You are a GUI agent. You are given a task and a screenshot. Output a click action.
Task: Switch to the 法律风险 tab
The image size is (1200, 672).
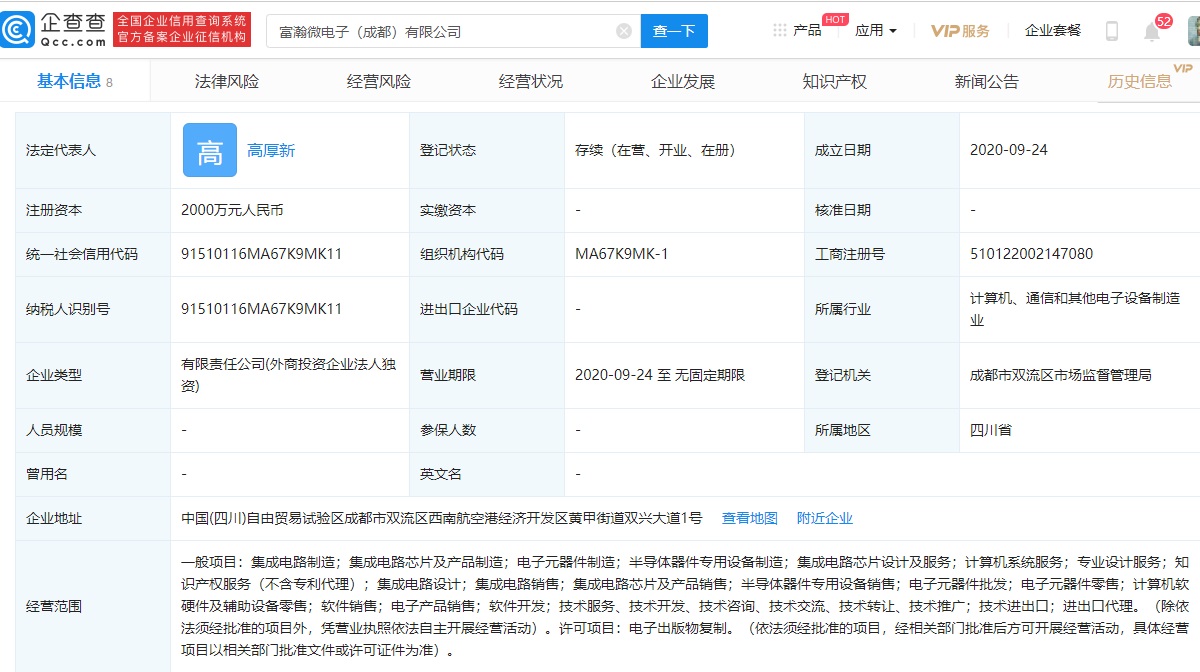[x=227, y=82]
